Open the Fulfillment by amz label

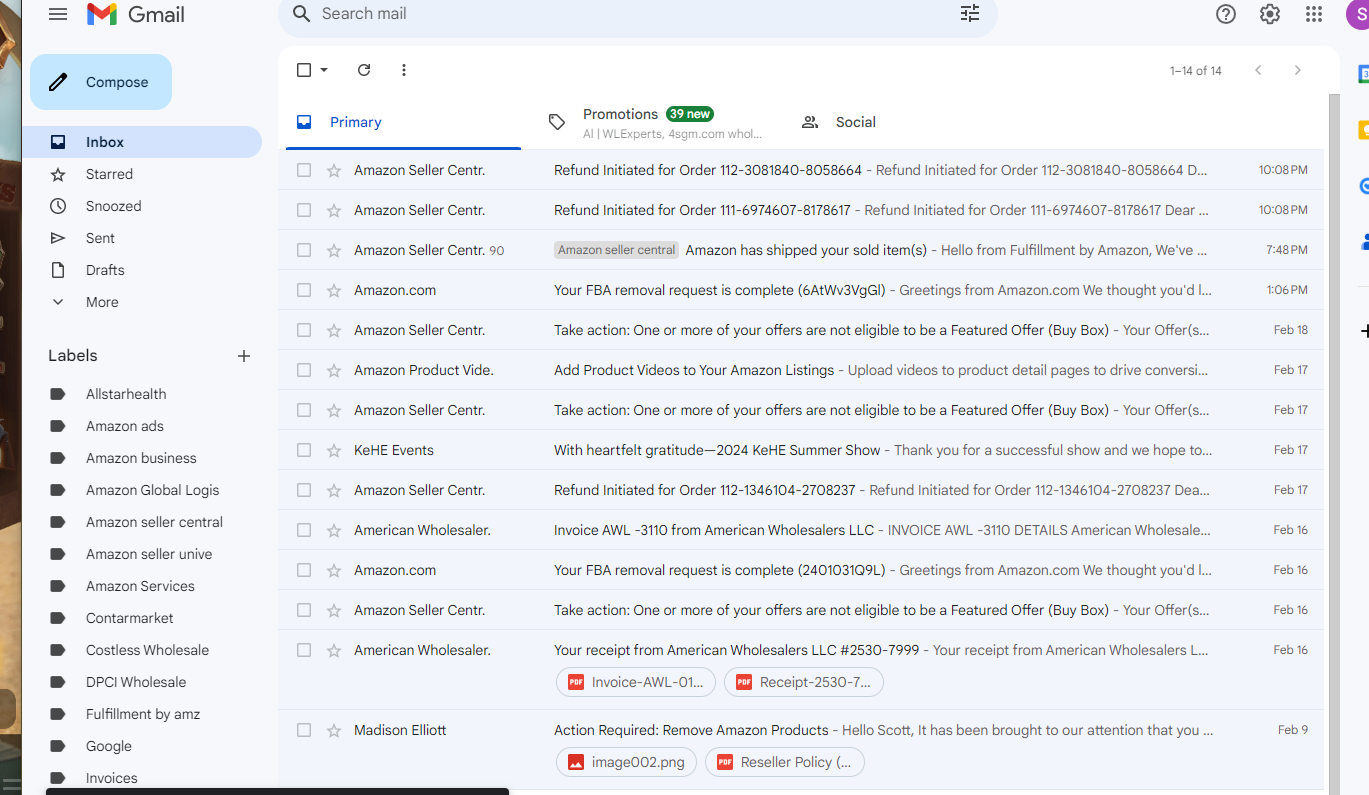point(142,714)
